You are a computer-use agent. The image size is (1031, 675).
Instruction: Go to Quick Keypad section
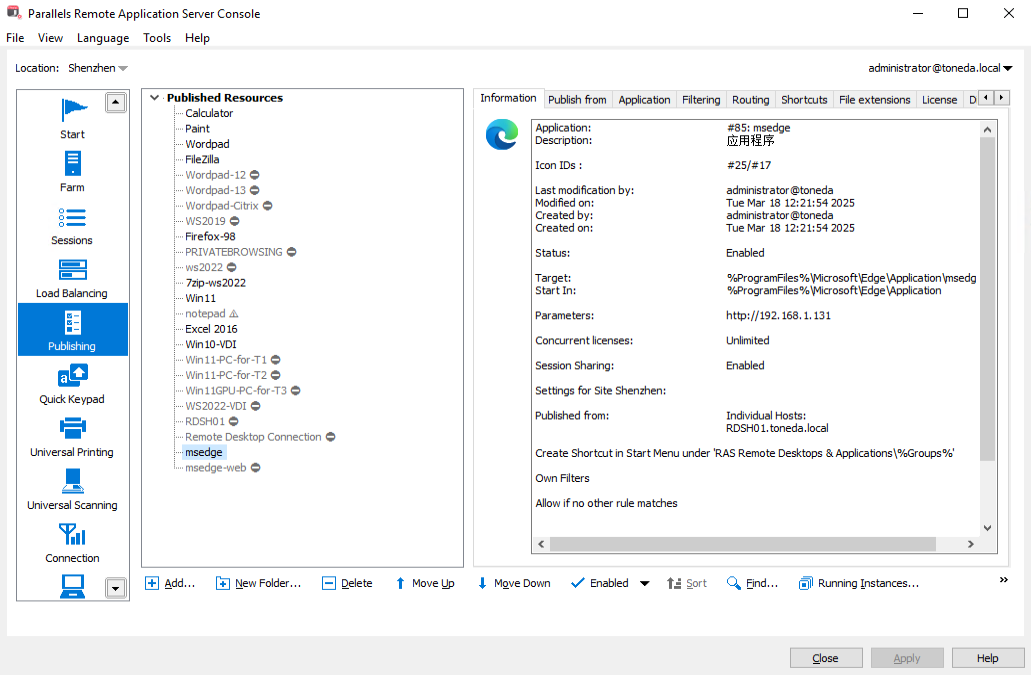pos(72,383)
